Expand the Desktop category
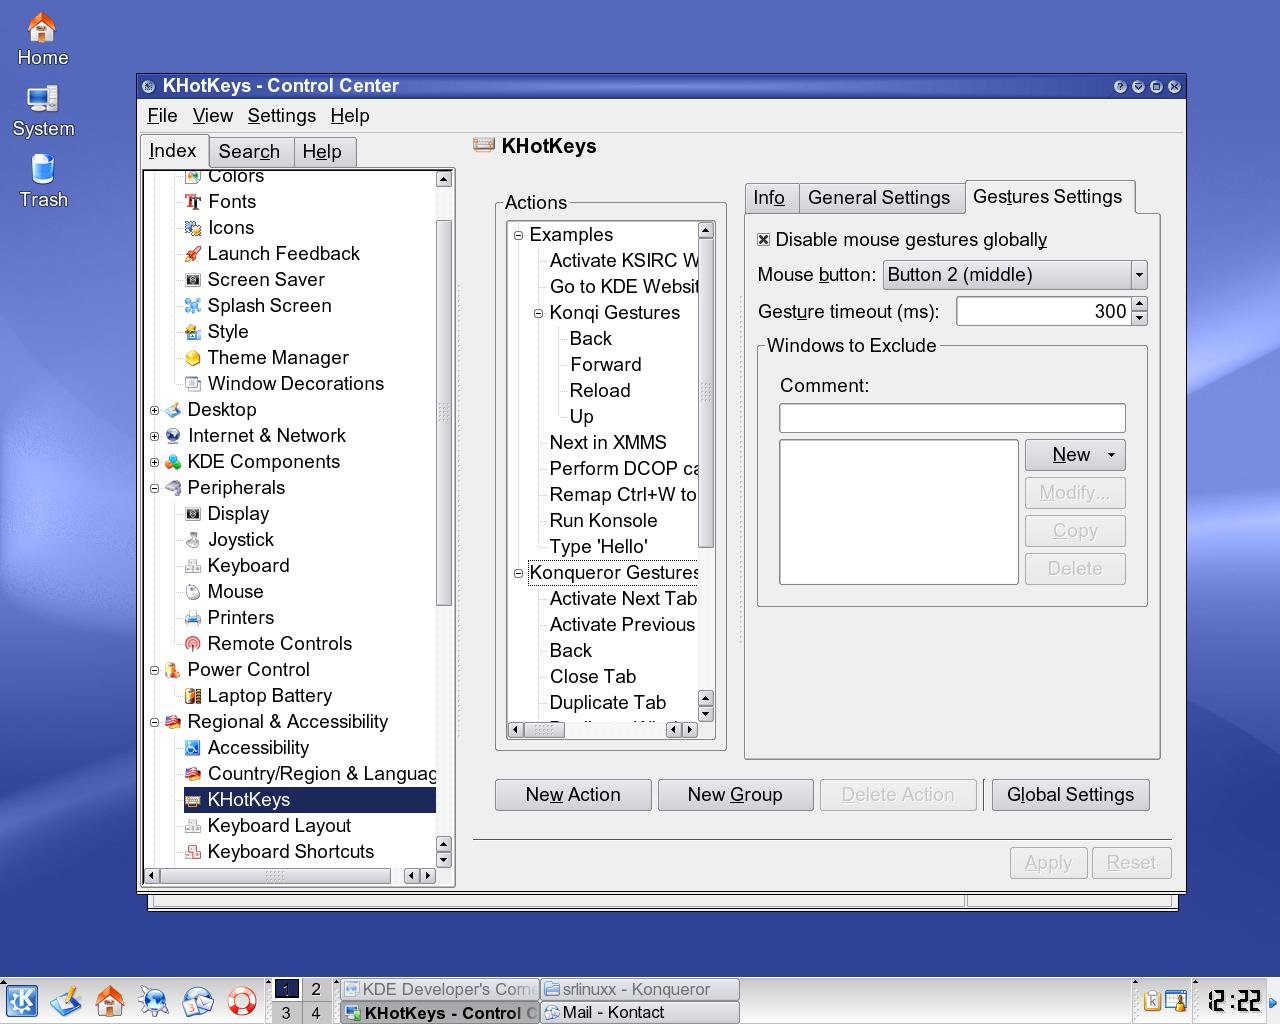1280x1024 pixels. 154,410
